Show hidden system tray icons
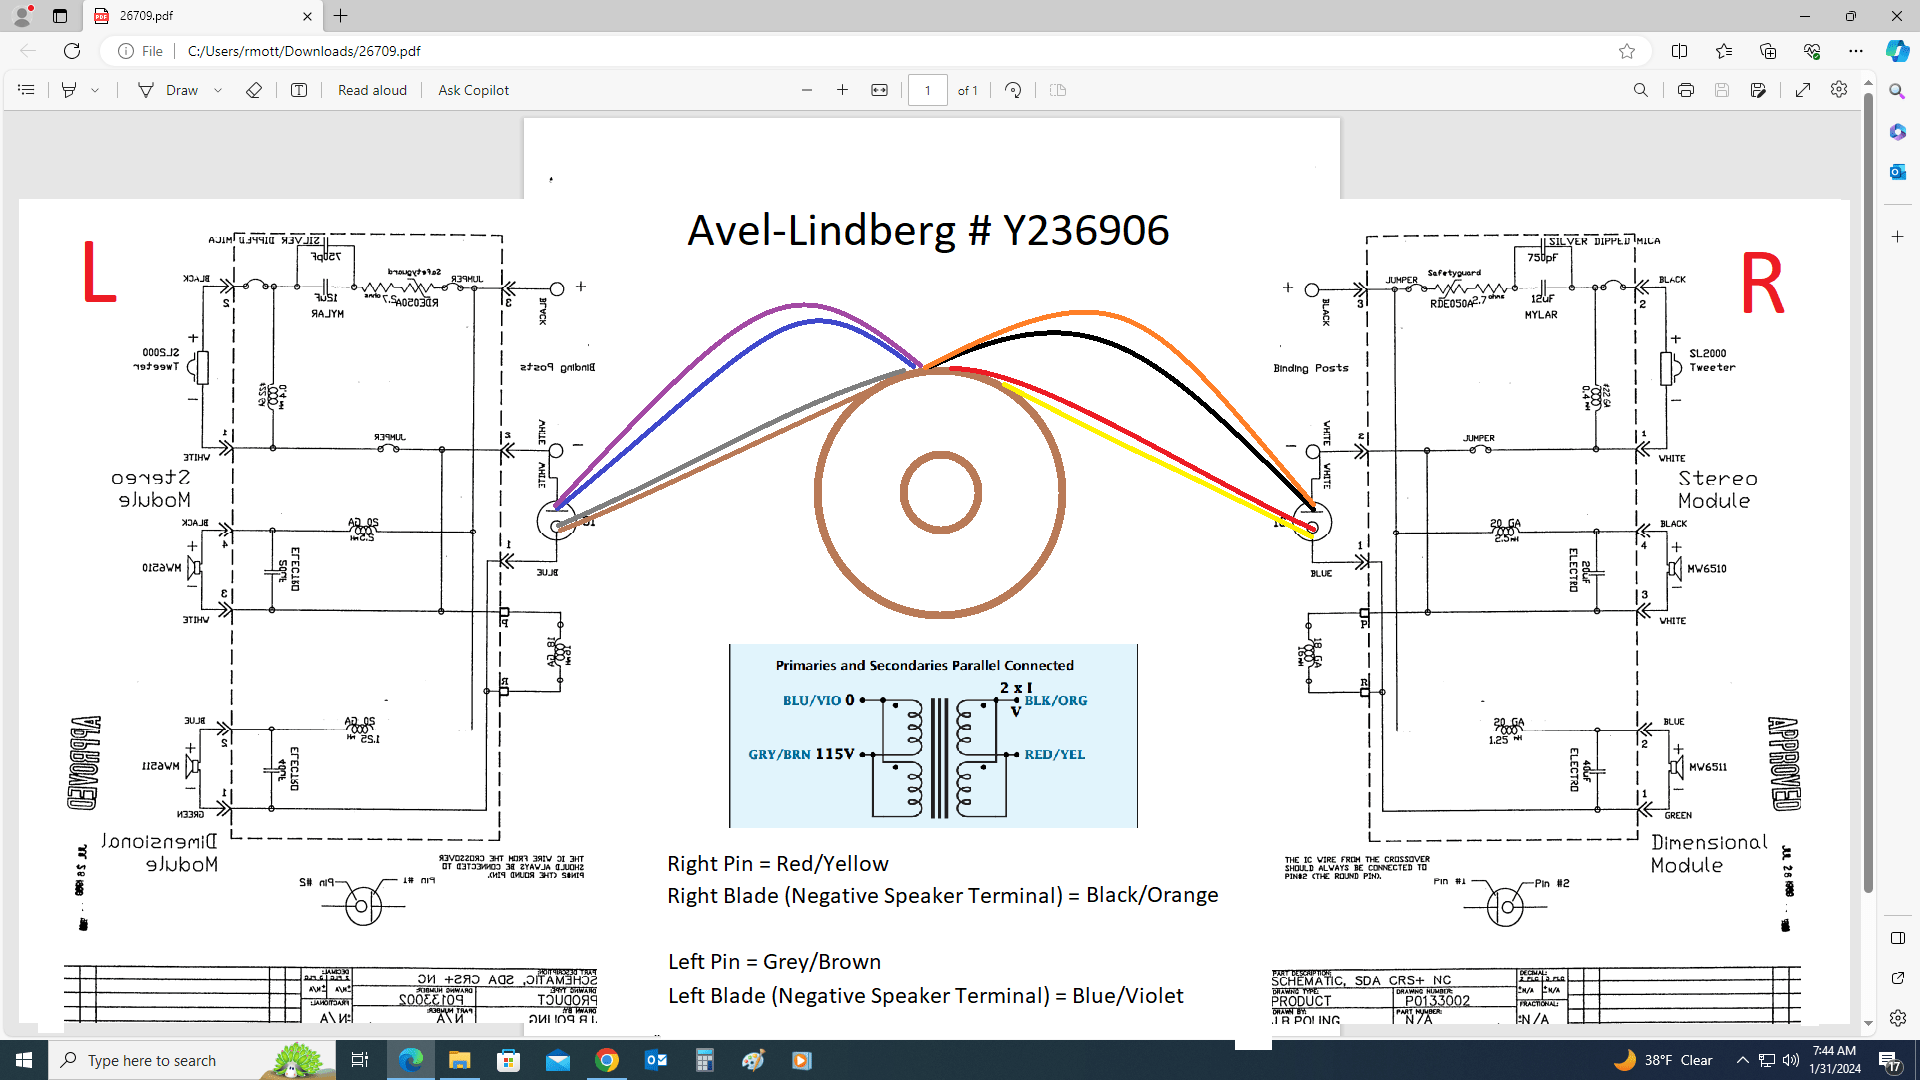 1743,1060
